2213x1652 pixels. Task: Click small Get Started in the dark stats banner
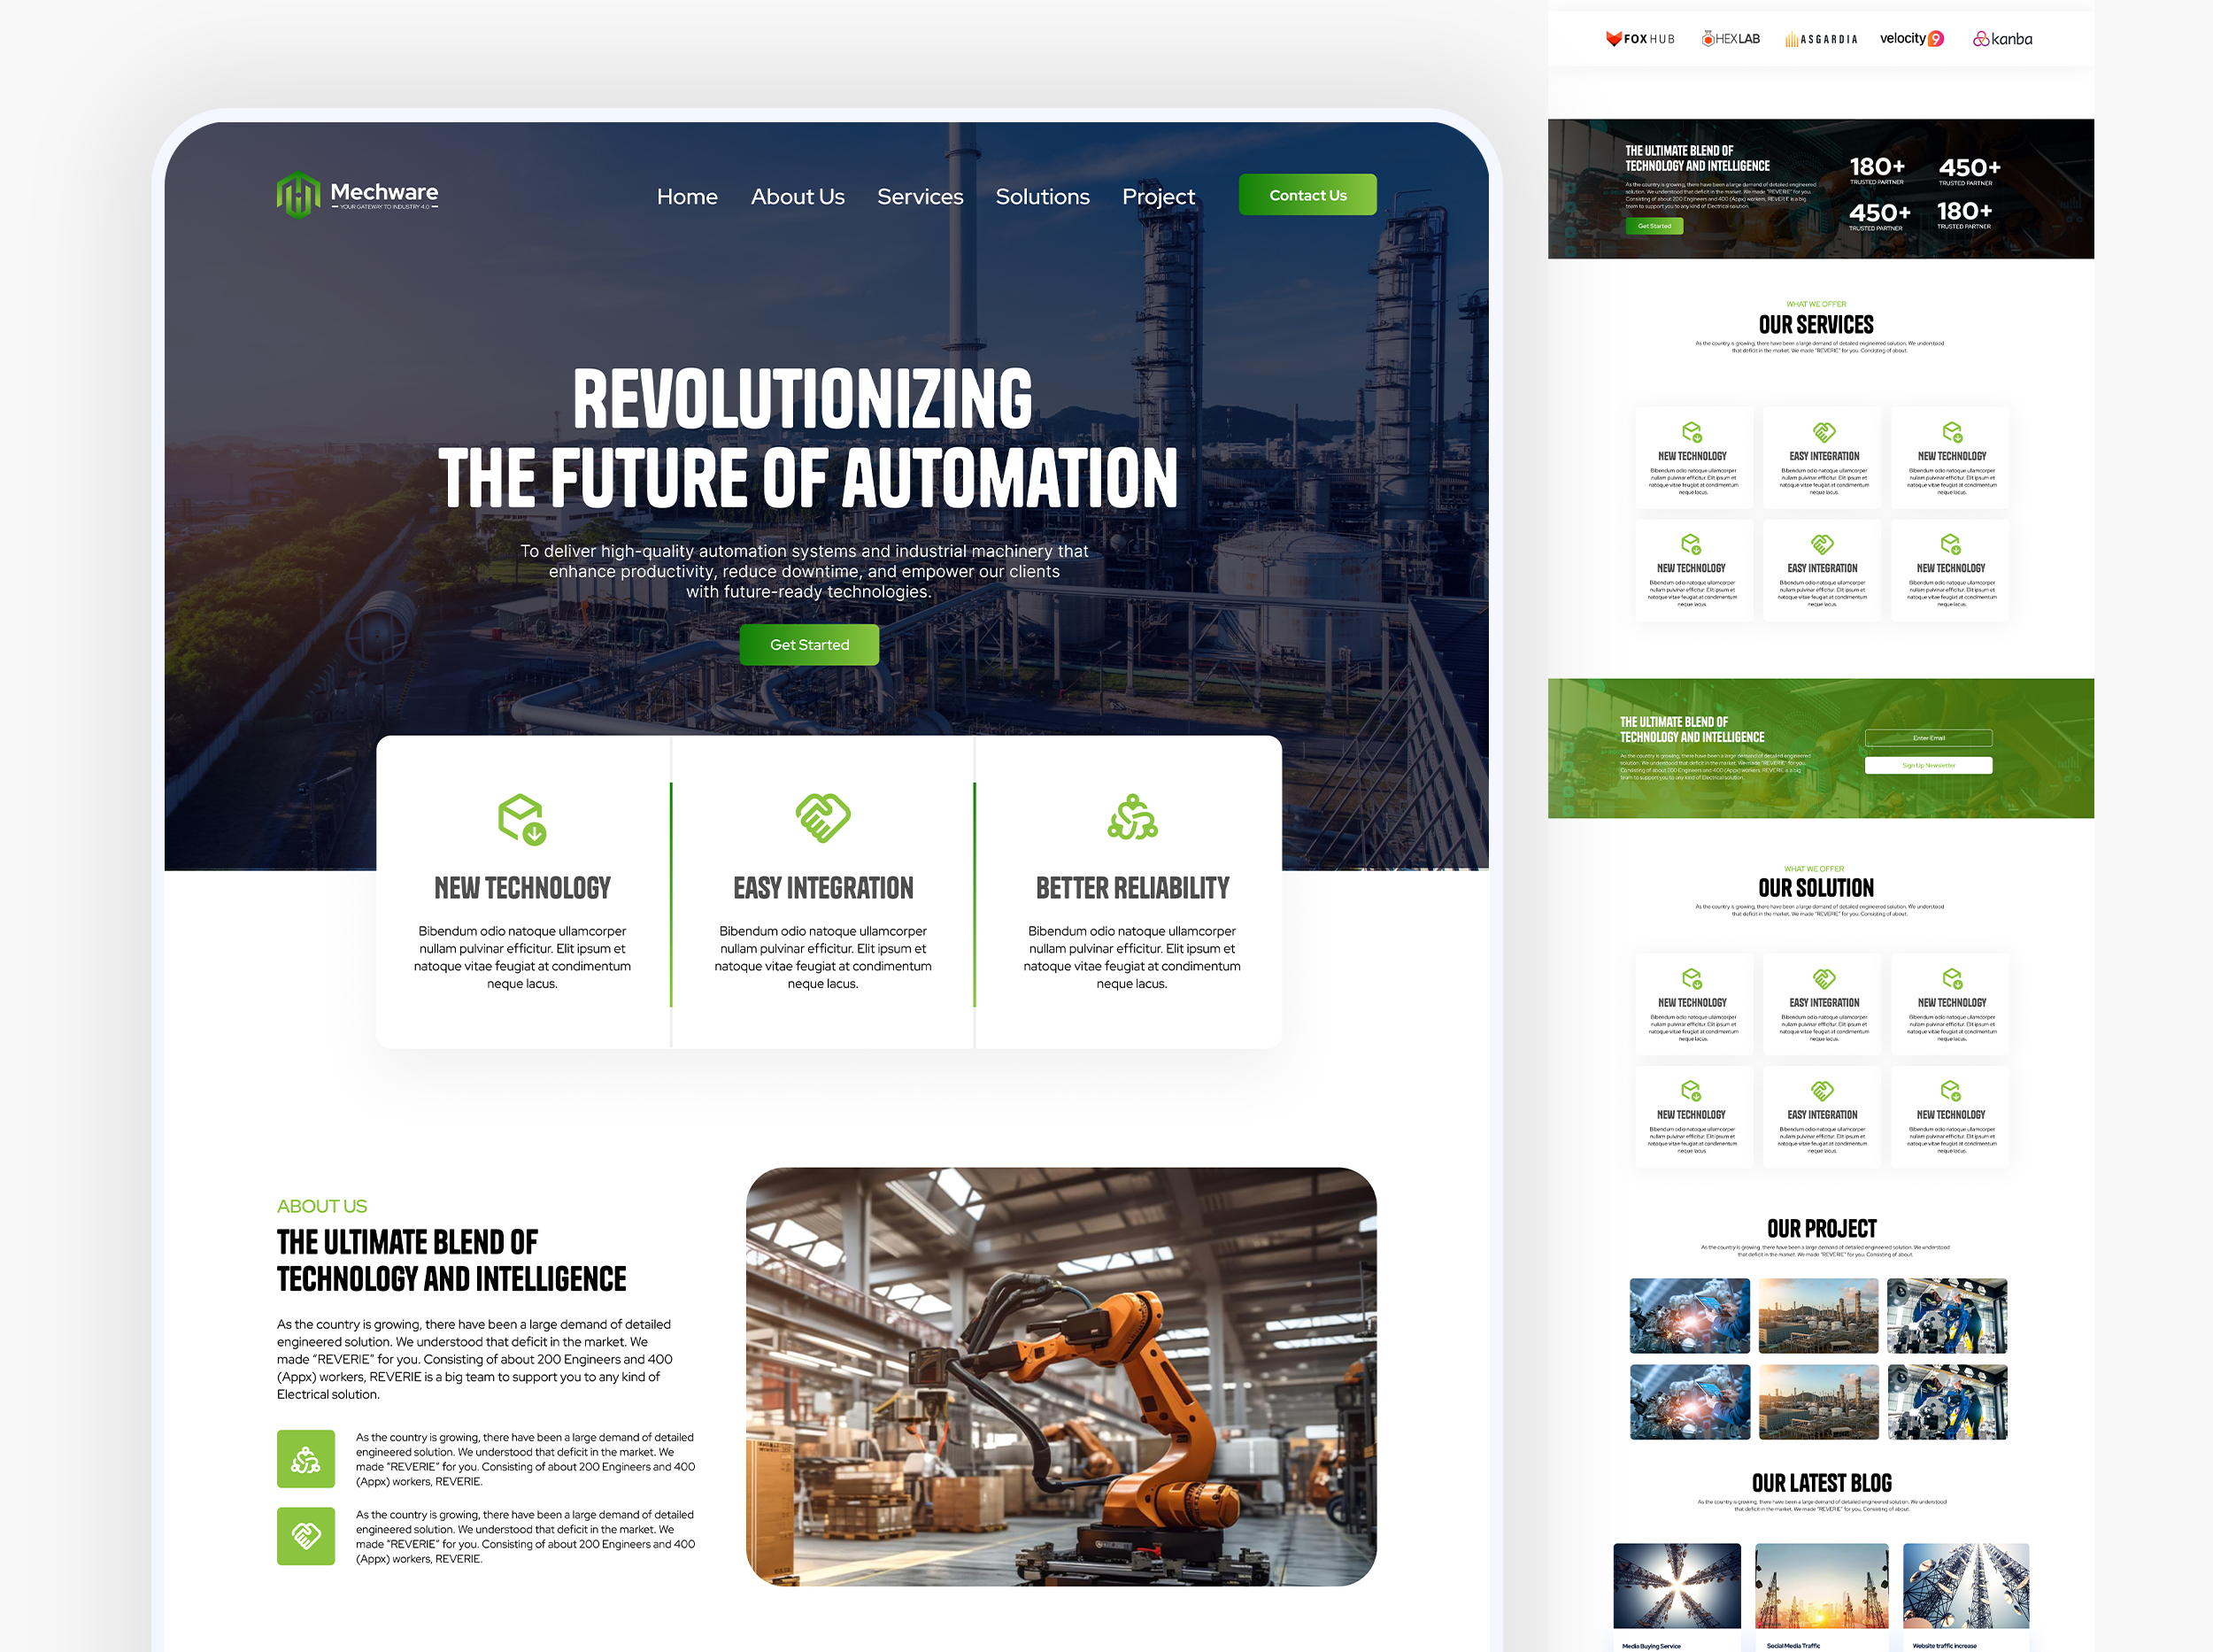[x=1654, y=226]
